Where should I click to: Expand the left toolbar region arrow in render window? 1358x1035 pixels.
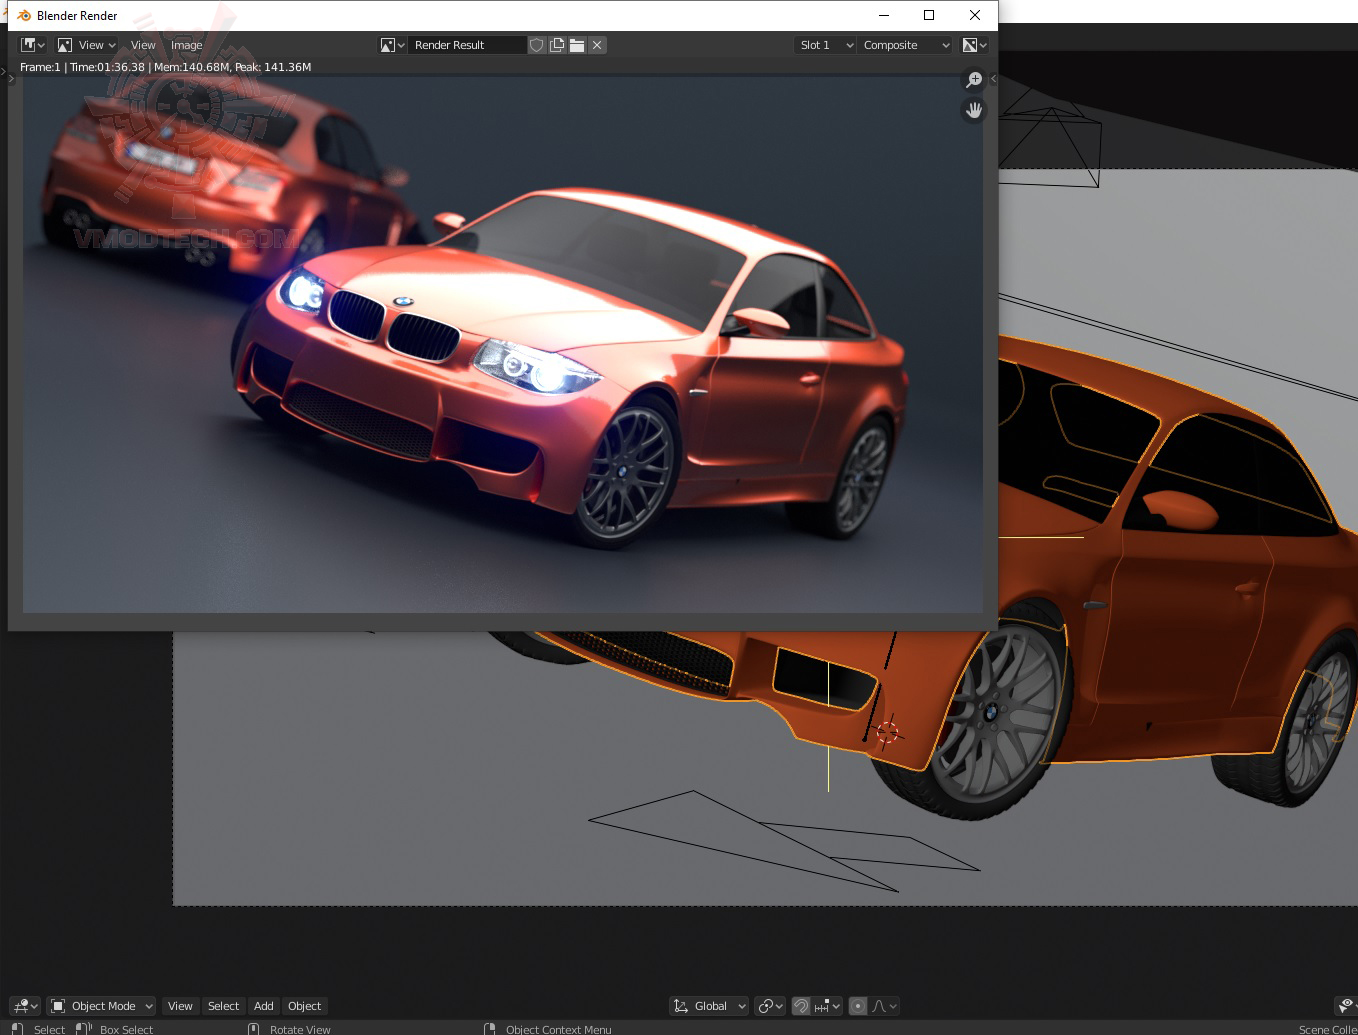(x=12, y=77)
